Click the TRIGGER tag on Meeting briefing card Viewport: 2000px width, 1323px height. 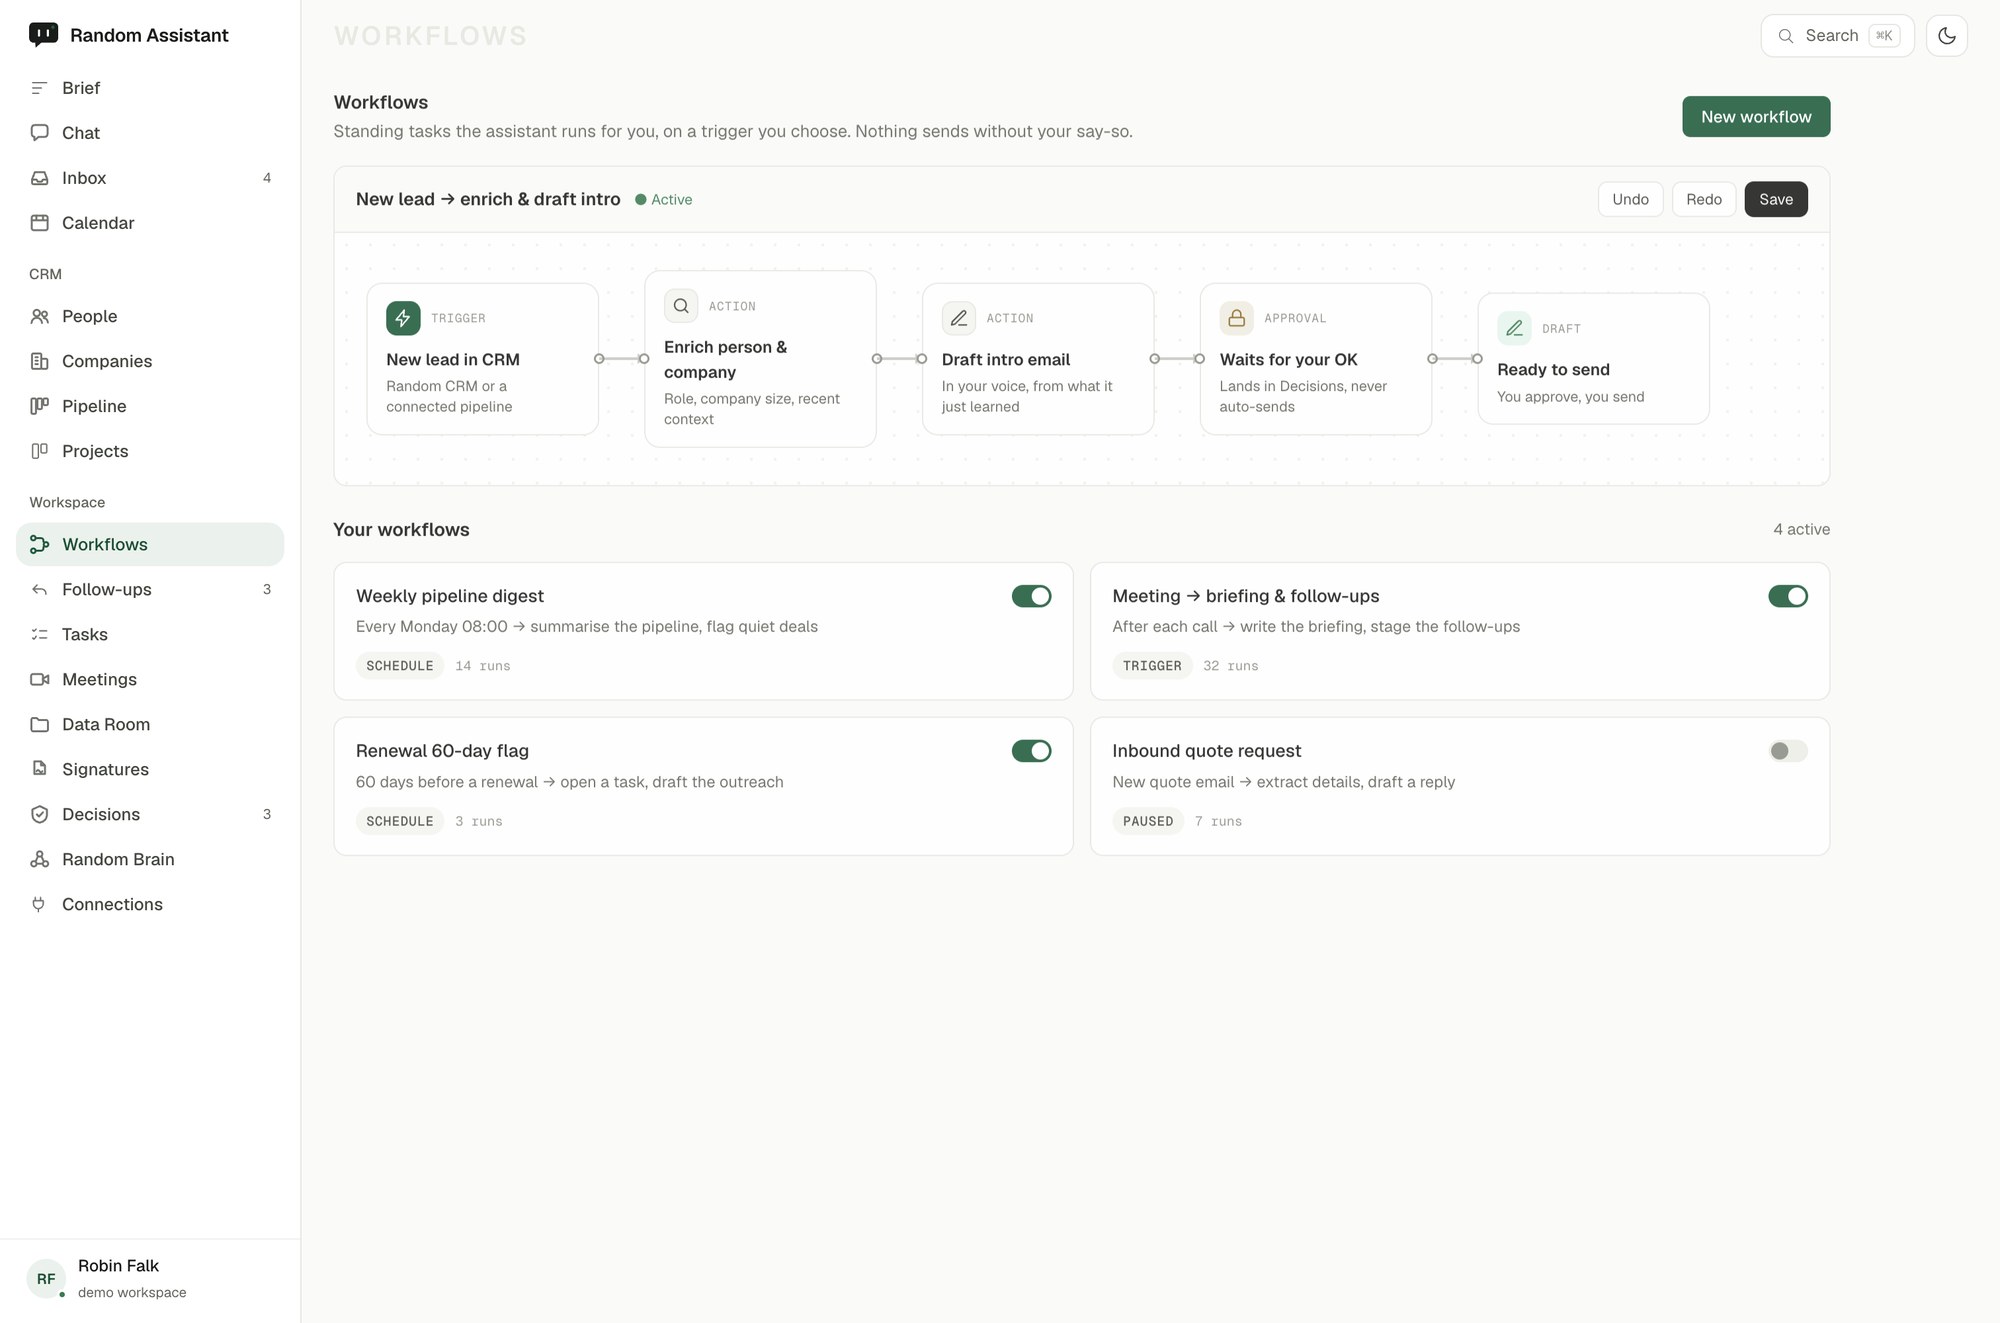[x=1152, y=666]
